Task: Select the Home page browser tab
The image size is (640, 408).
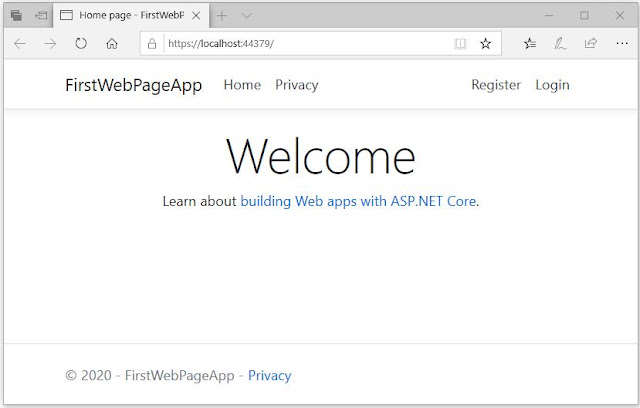Action: [x=131, y=16]
